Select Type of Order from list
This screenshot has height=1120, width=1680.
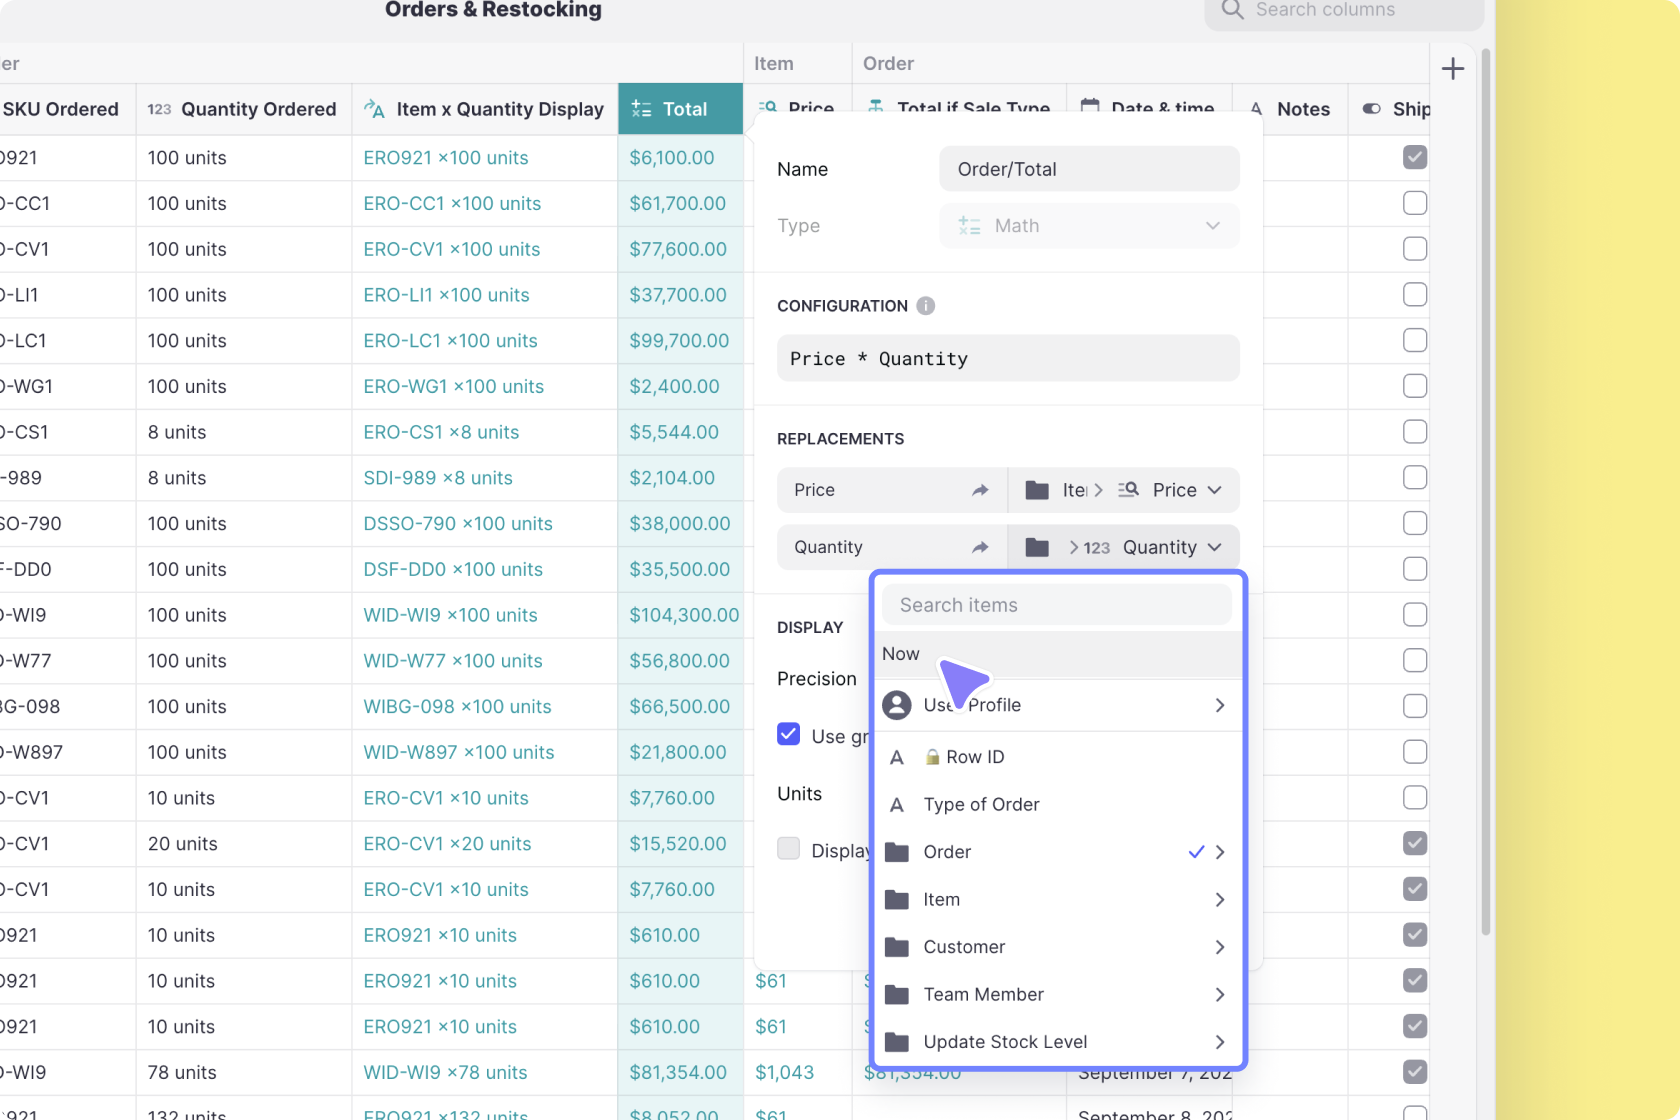point(981,804)
